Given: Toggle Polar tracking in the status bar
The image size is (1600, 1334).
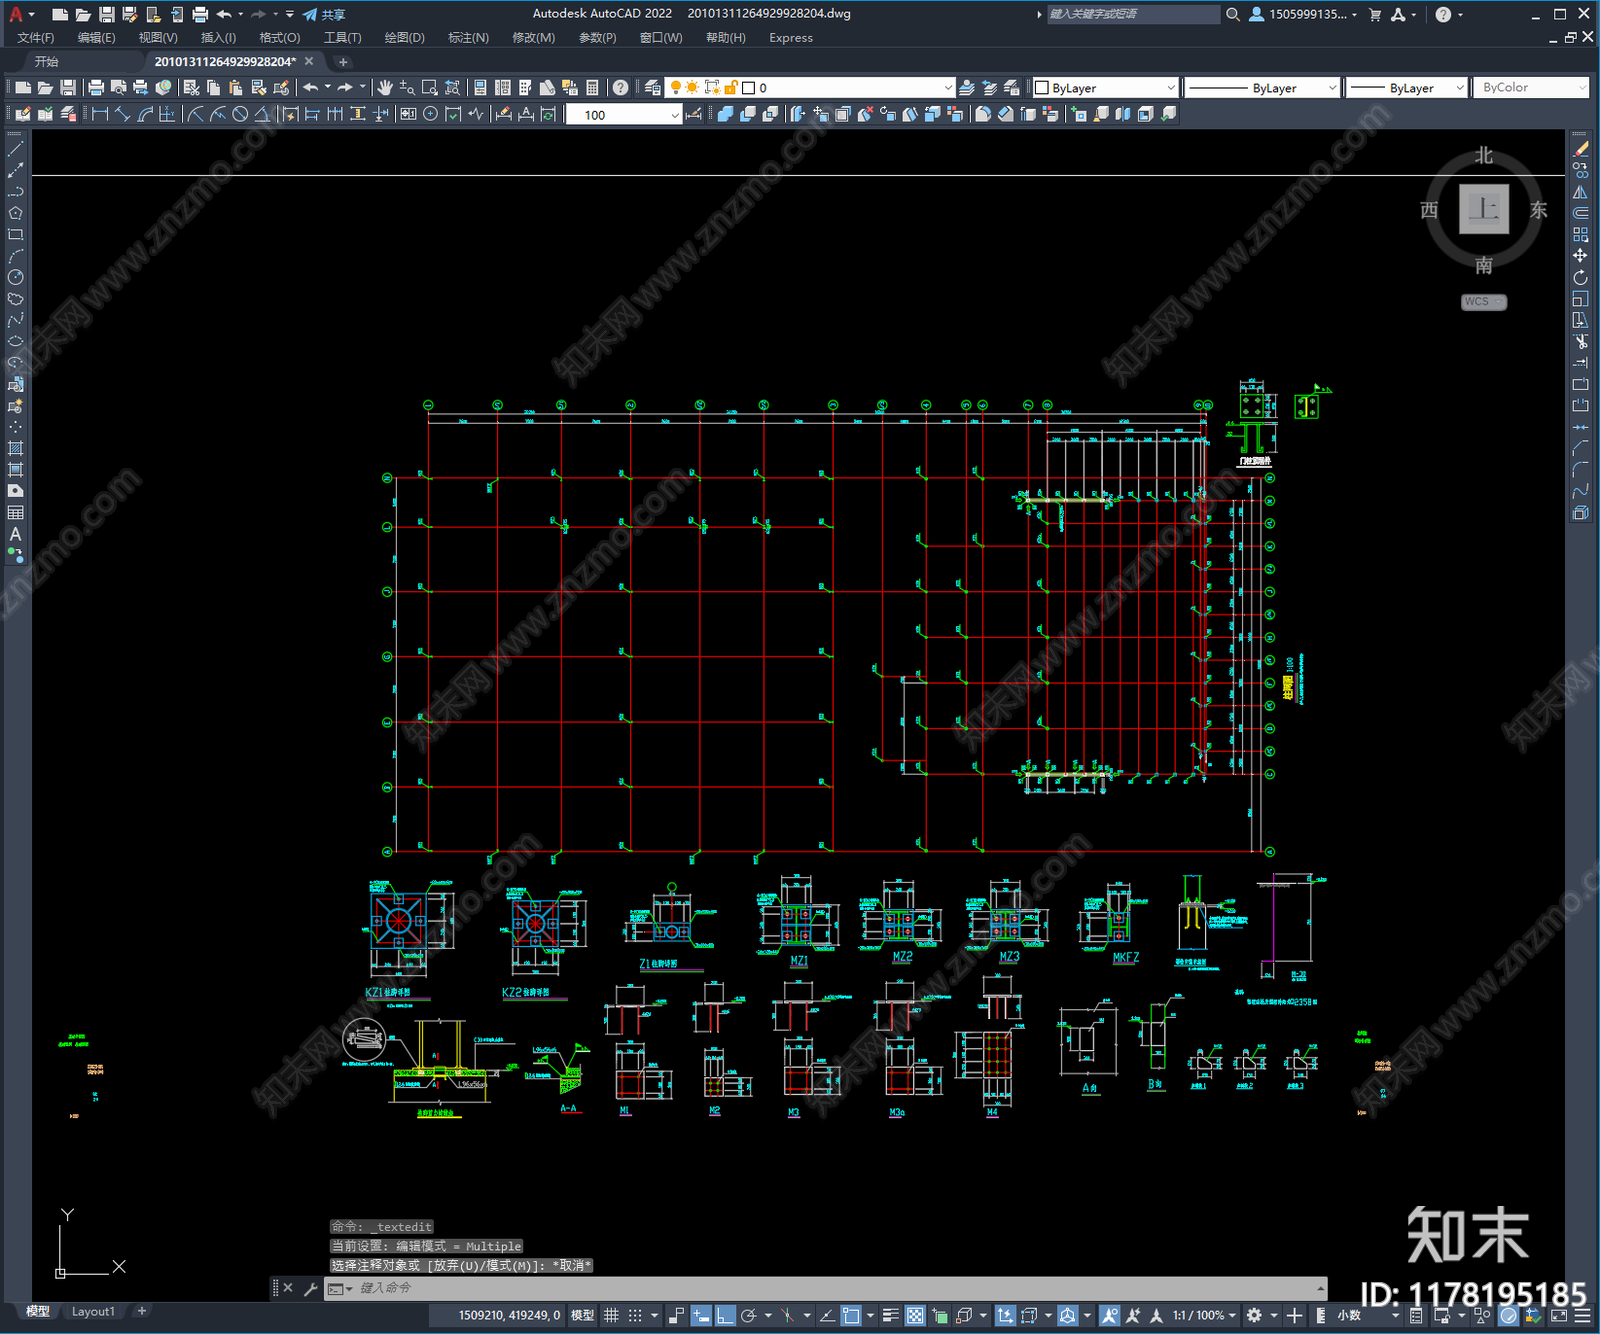Looking at the screenshot, I should coord(748,1315).
